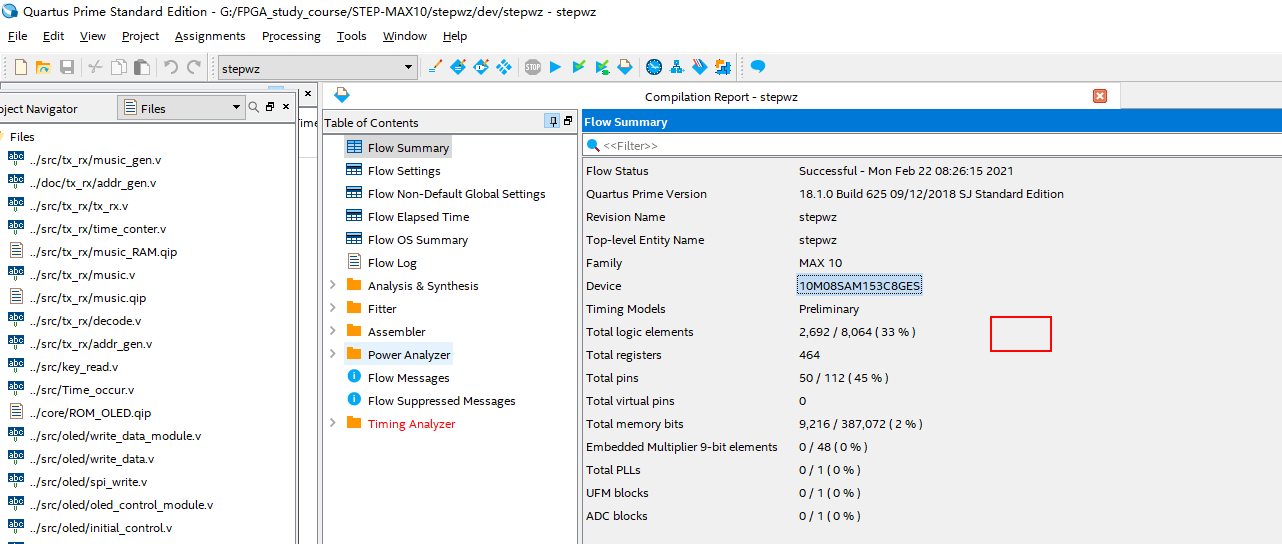Expand the red Timing Analyzer folder
Image resolution: width=1282 pixels, height=544 pixels.
(332, 423)
